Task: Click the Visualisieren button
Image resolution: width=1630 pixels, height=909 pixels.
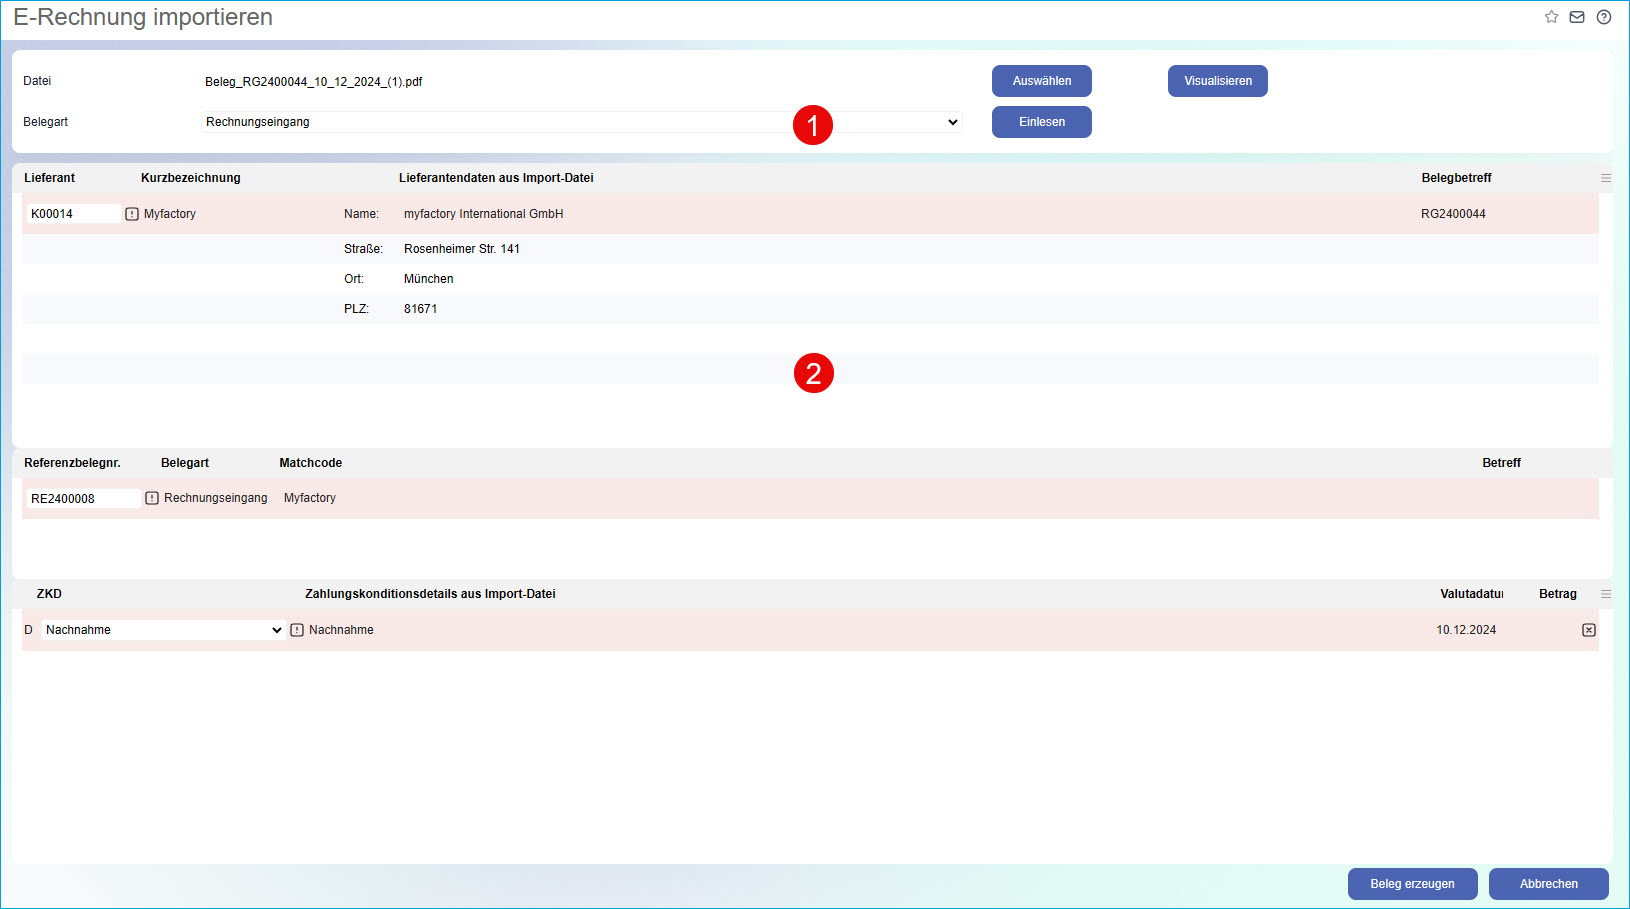Action: (1218, 81)
